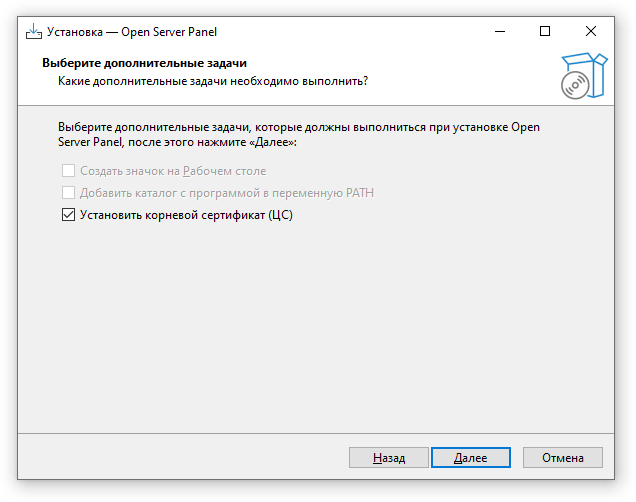This screenshot has height=502, width=636.
Task: Minimize the Open Server Panel installer window
Action: pyautogui.click(x=500, y=31)
